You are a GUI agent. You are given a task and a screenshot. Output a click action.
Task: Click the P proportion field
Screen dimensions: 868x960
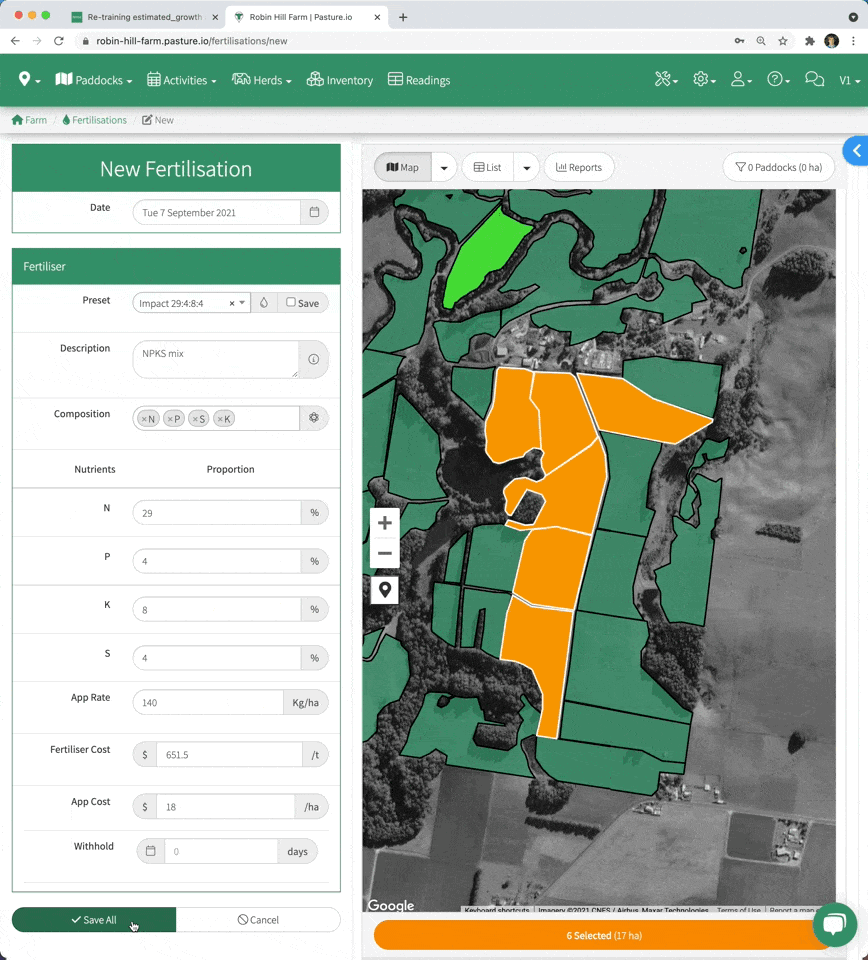pyautogui.click(x=217, y=561)
